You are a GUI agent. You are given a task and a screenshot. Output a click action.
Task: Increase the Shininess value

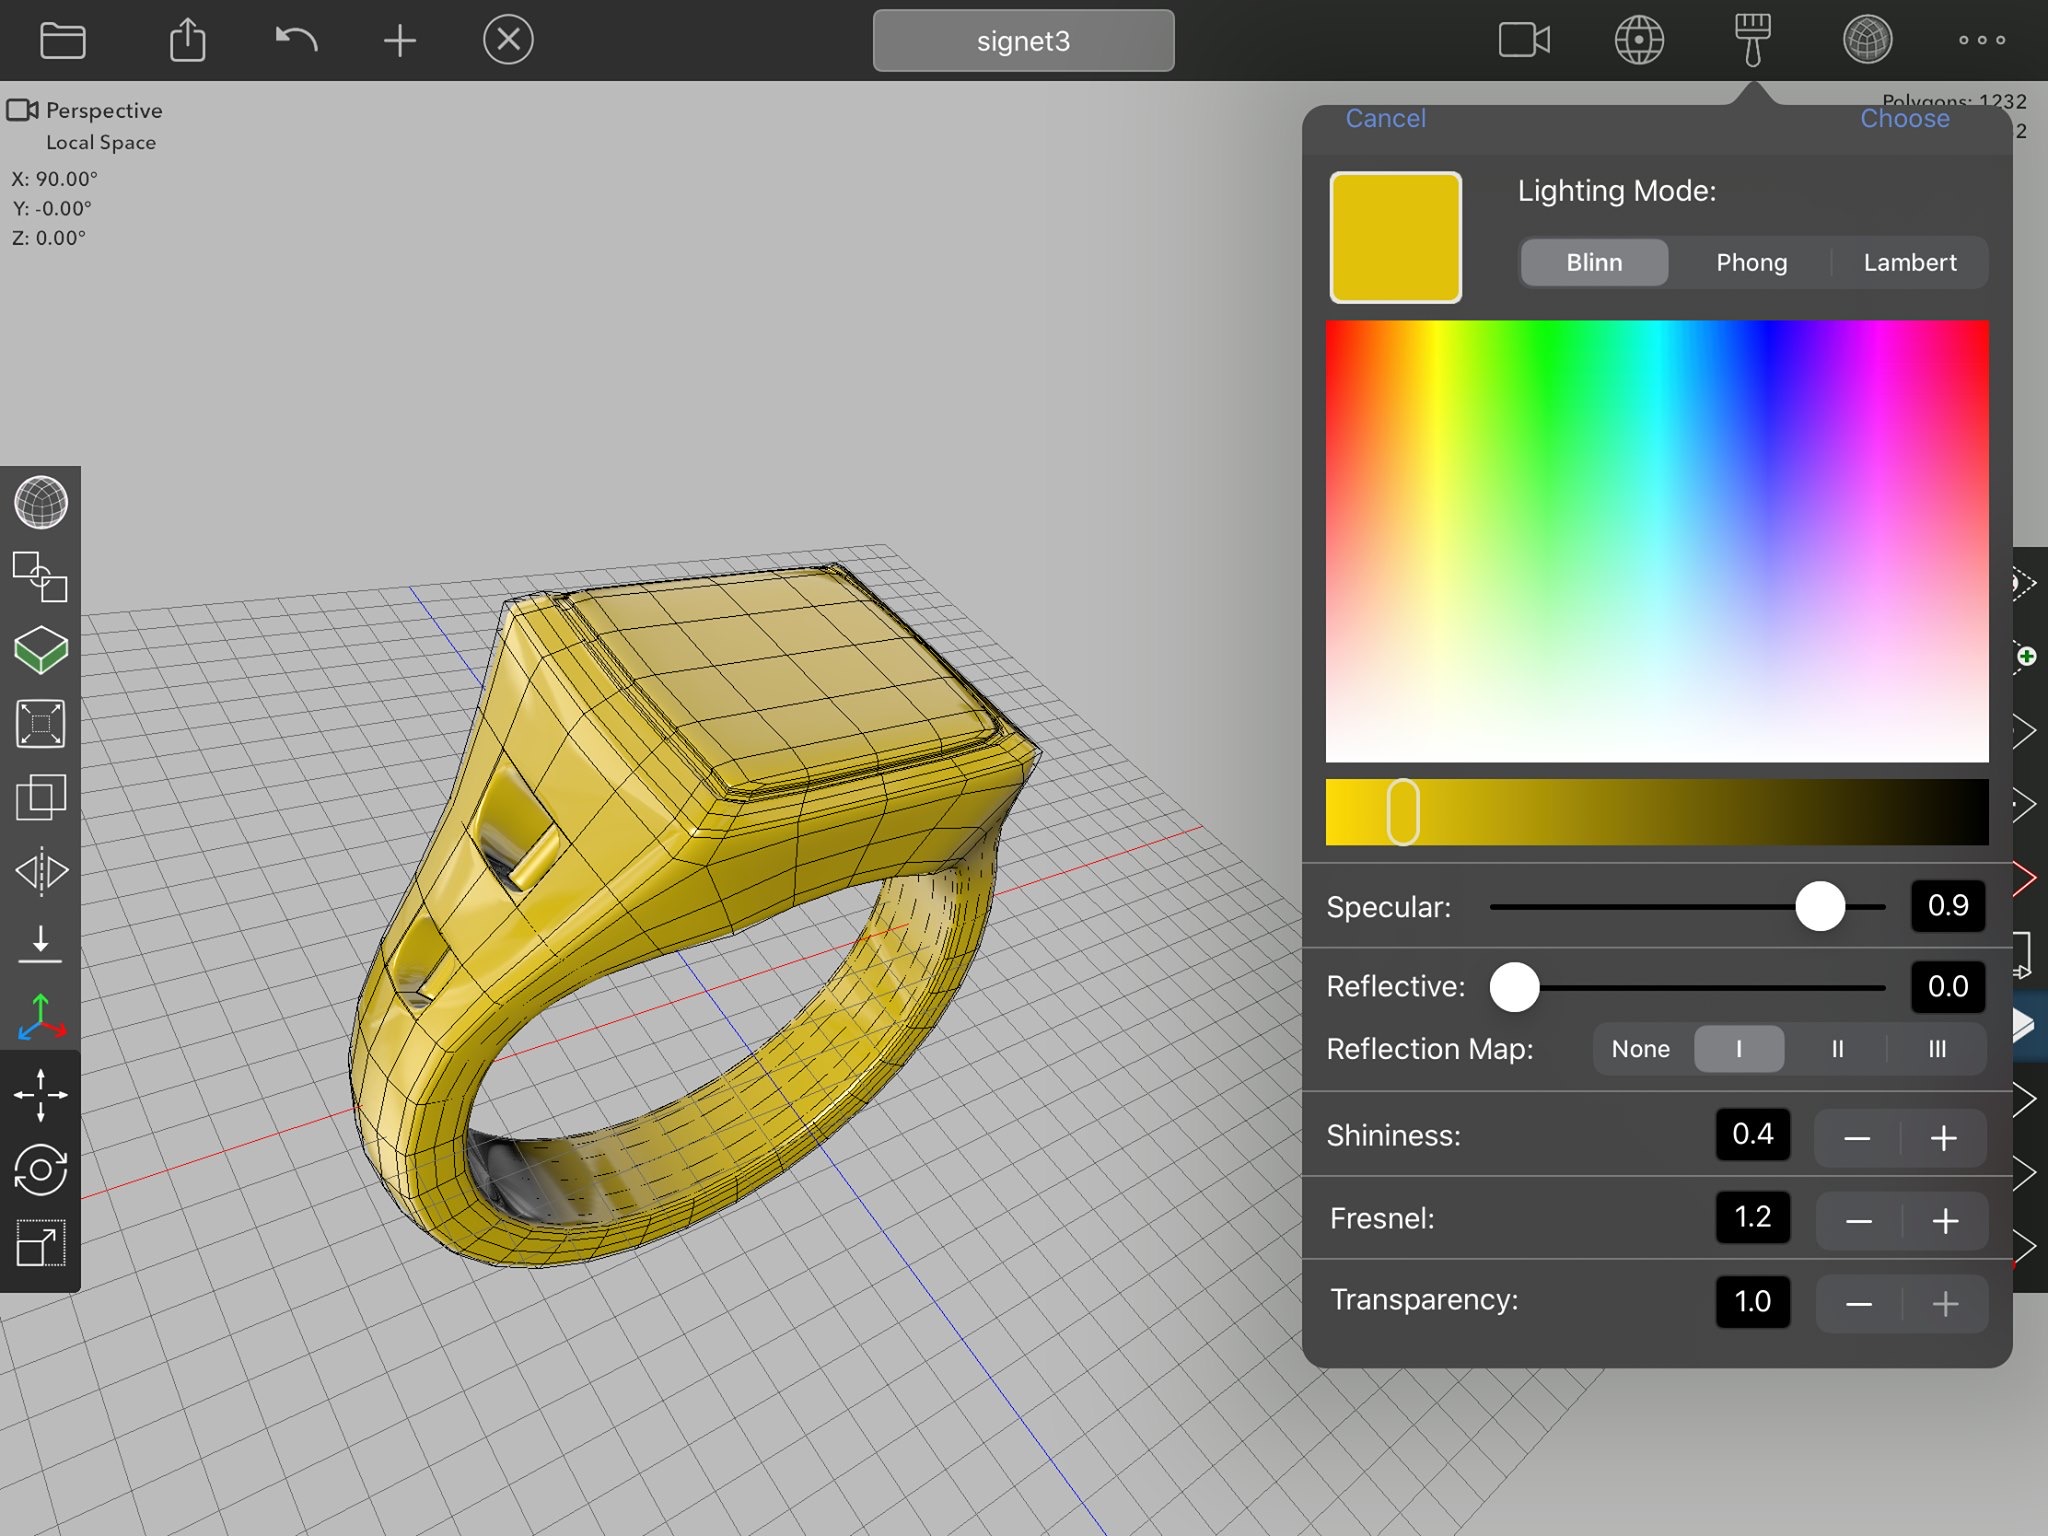coord(1943,1138)
